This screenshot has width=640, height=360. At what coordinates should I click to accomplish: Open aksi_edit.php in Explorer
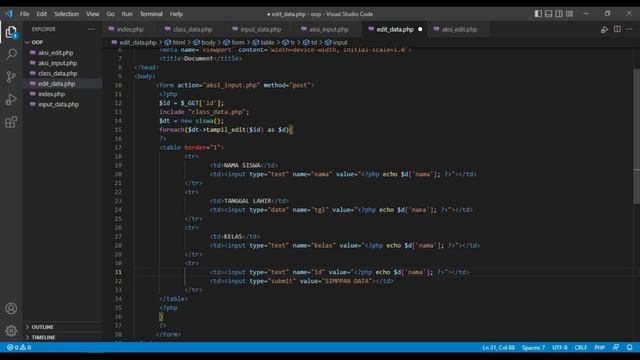(56, 53)
